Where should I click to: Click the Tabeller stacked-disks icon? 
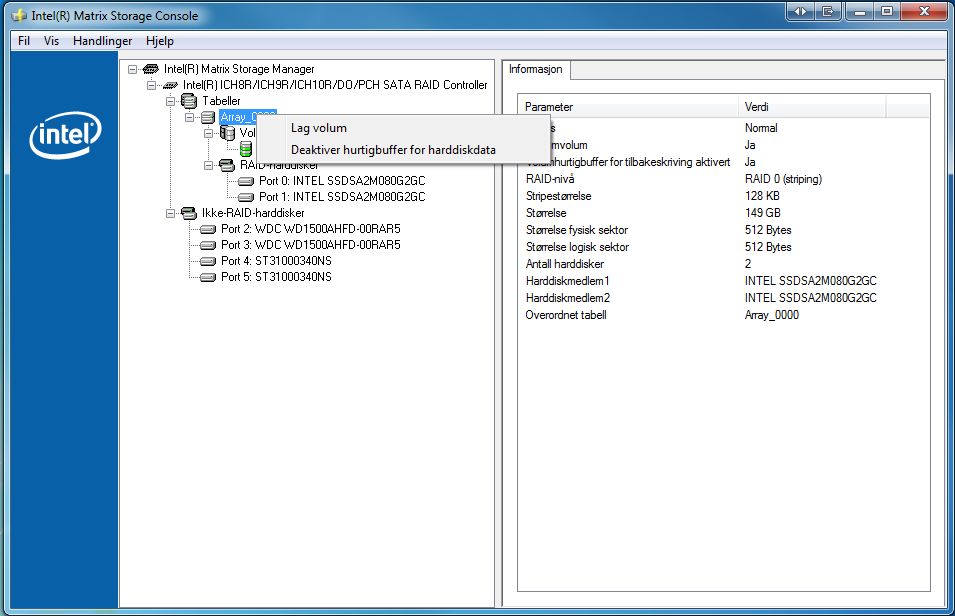point(189,101)
